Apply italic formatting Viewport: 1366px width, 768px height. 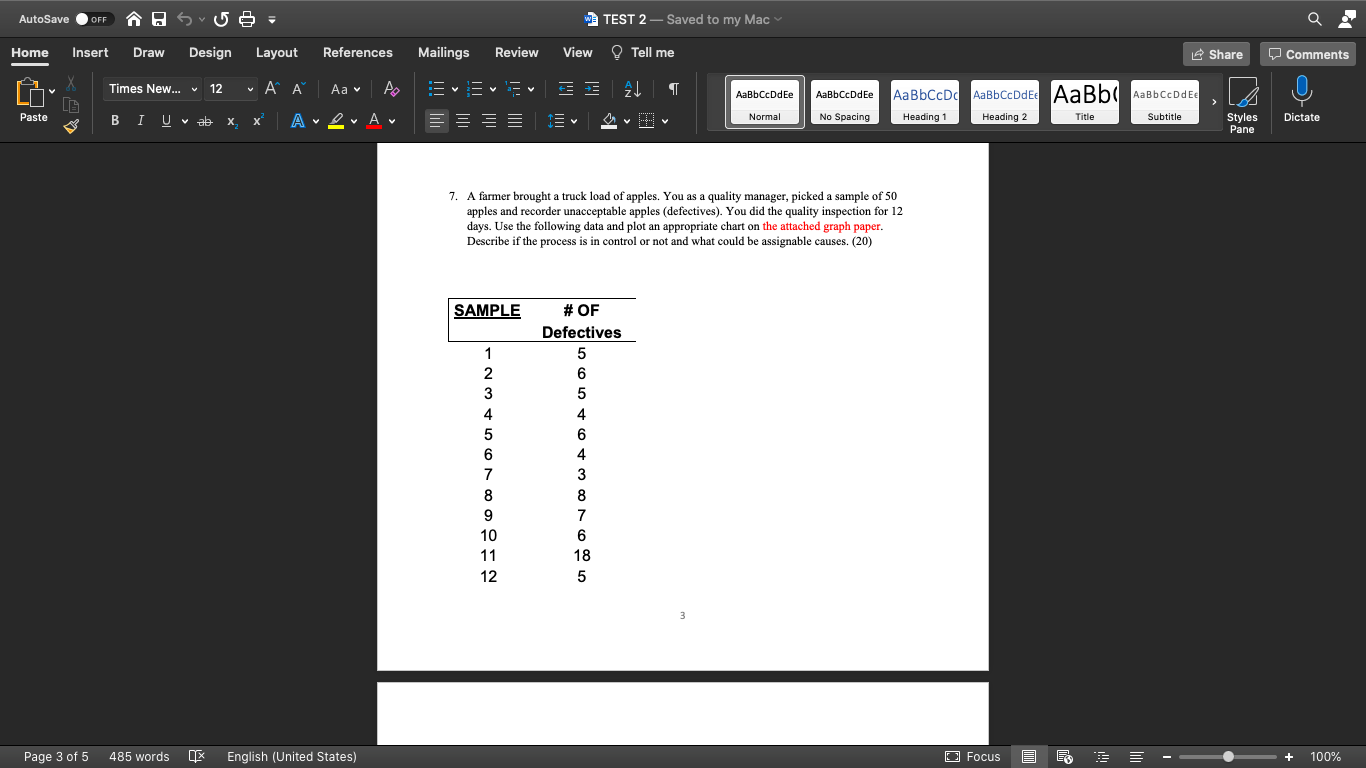(140, 120)
